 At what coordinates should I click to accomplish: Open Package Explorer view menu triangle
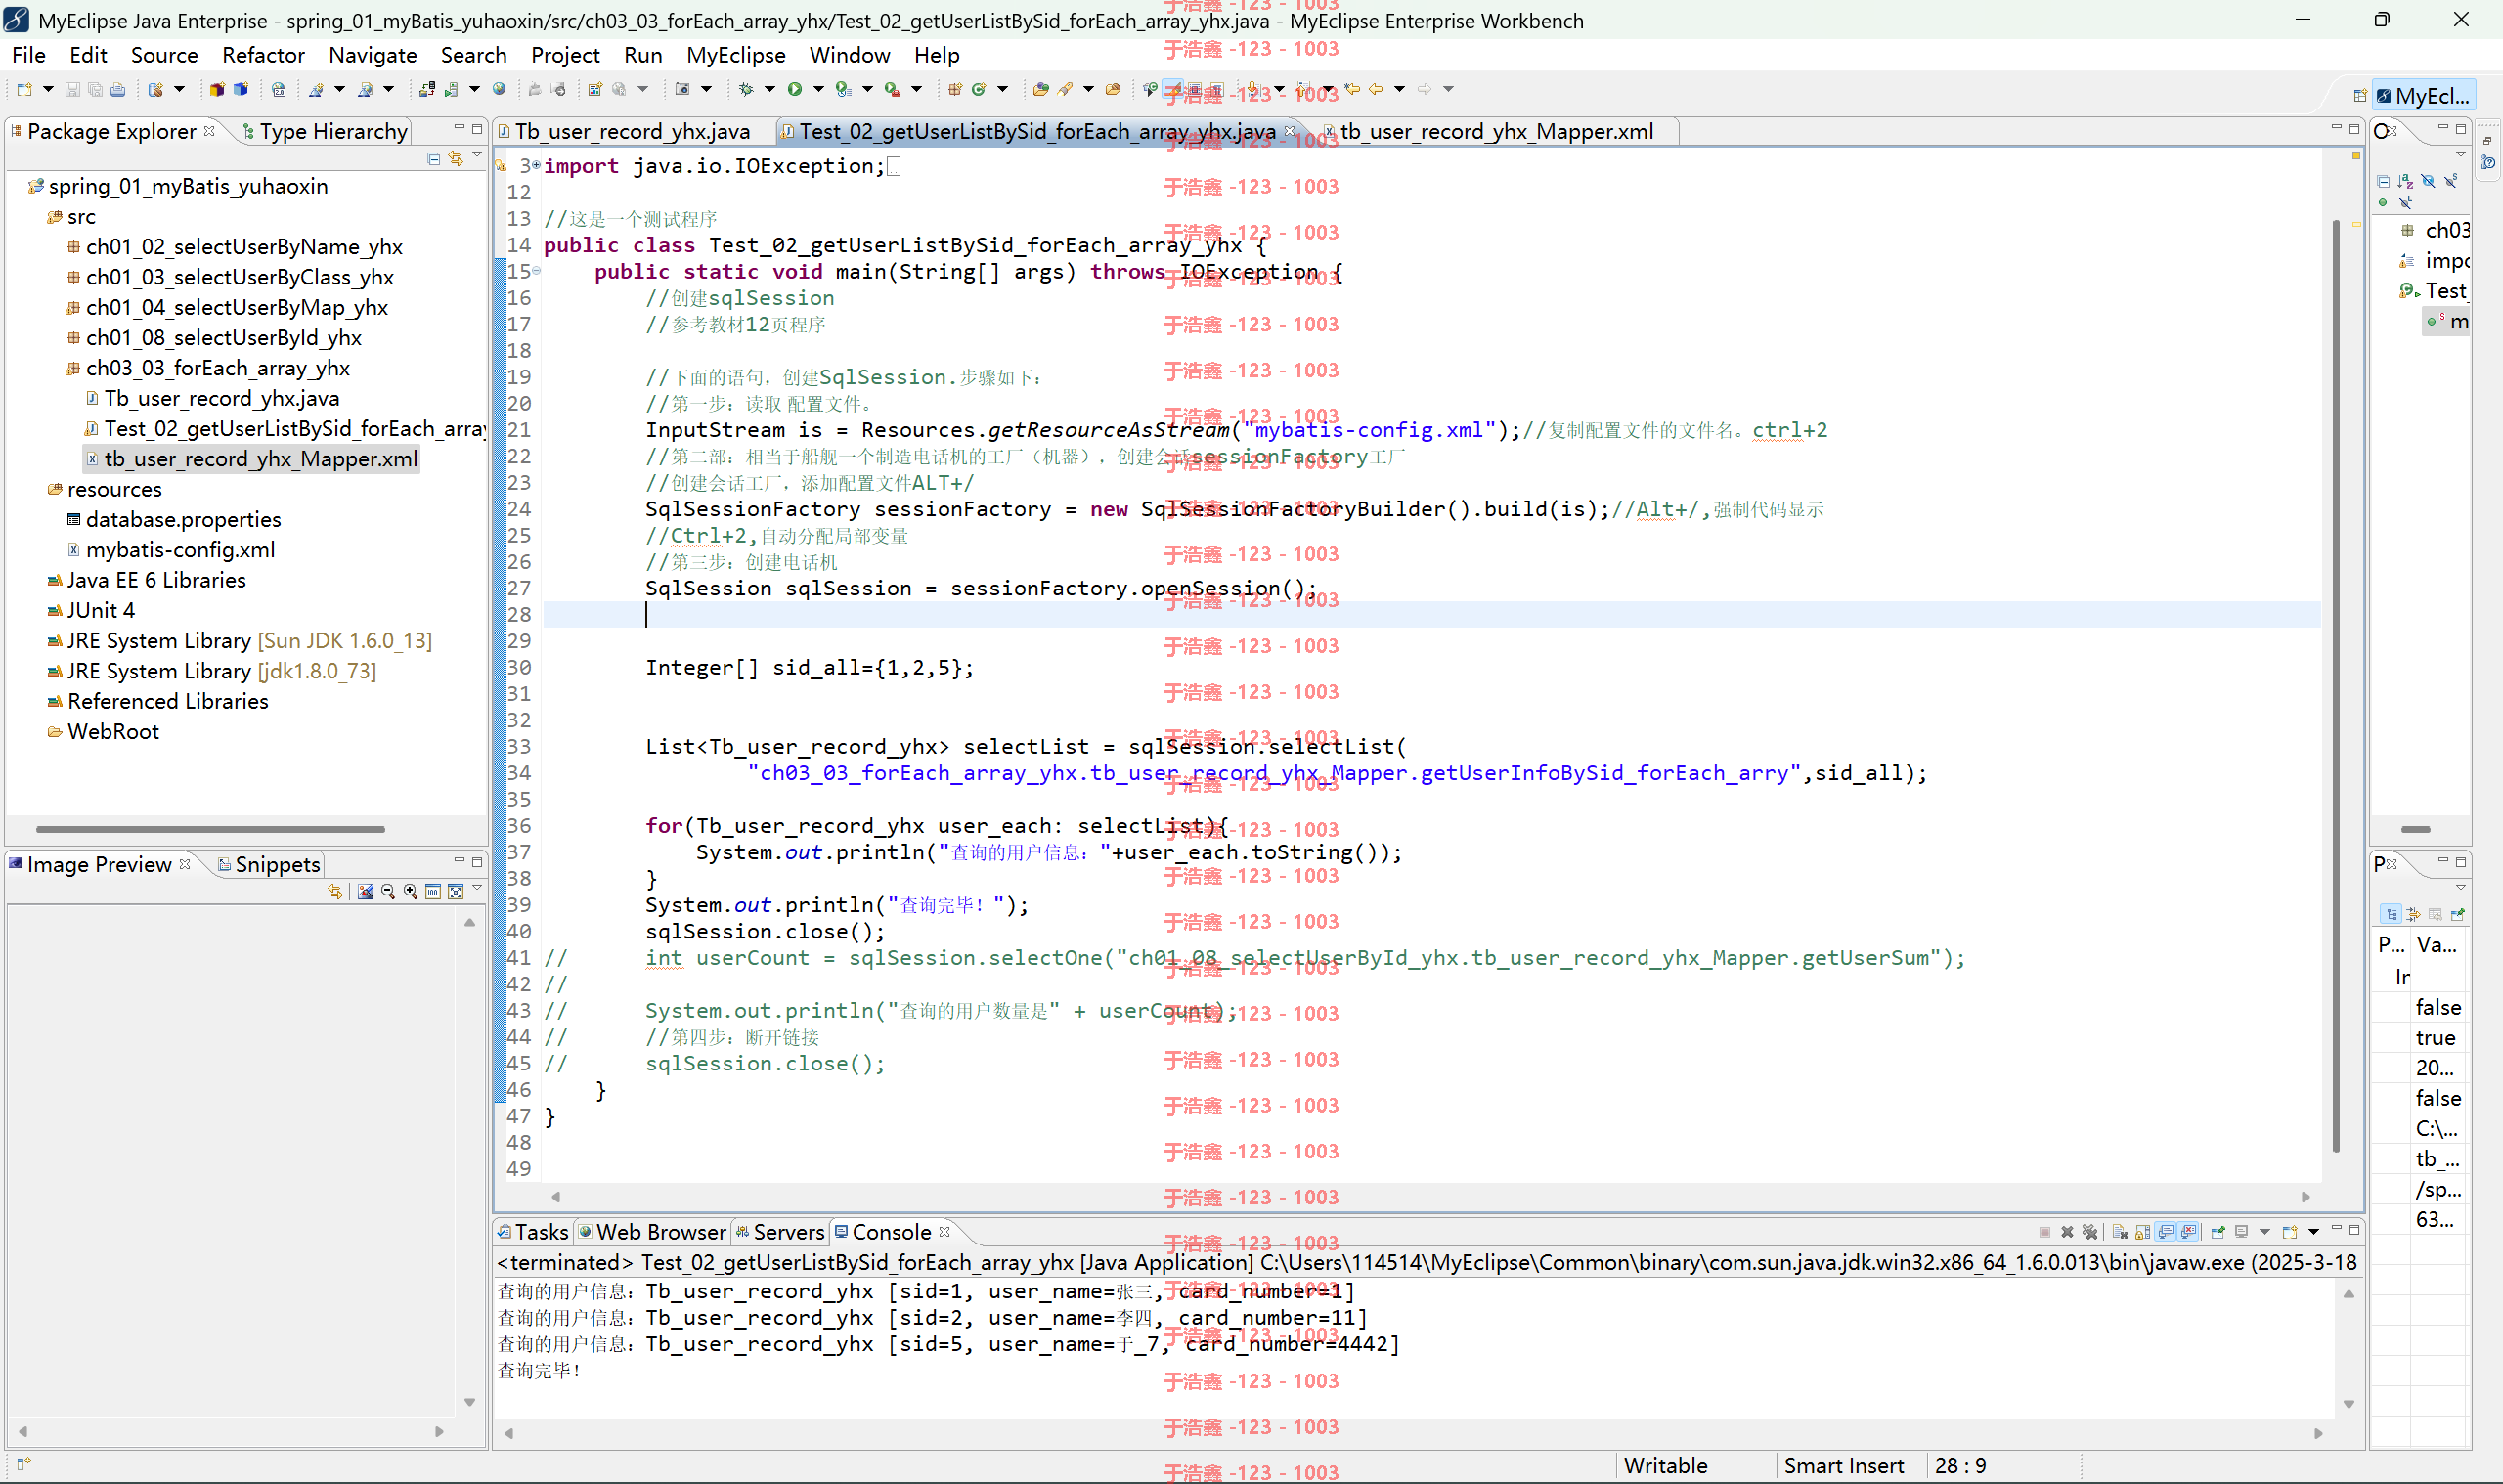point(477,155)
